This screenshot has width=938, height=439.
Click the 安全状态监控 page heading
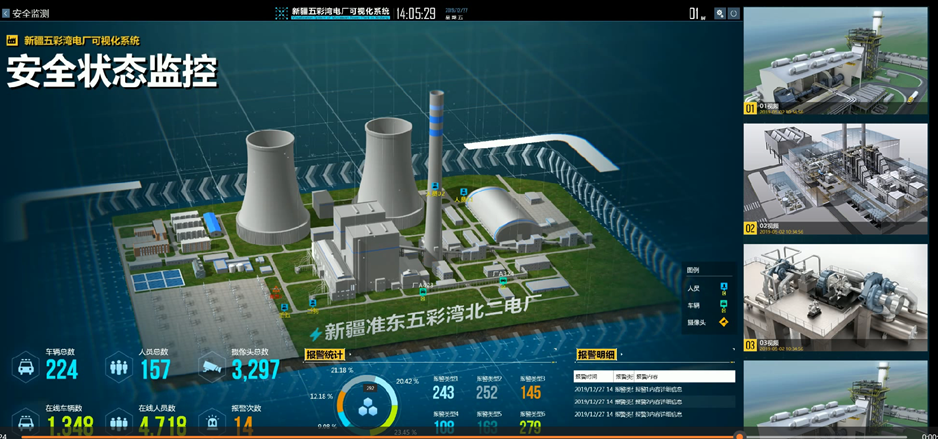click(112, 72)
